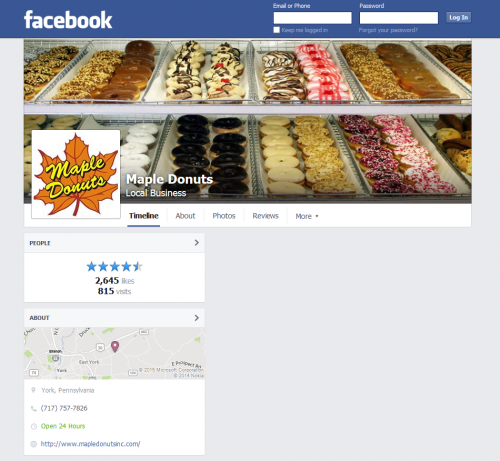
Task: Click the phone icon next to the number
Action: (33, 408)
